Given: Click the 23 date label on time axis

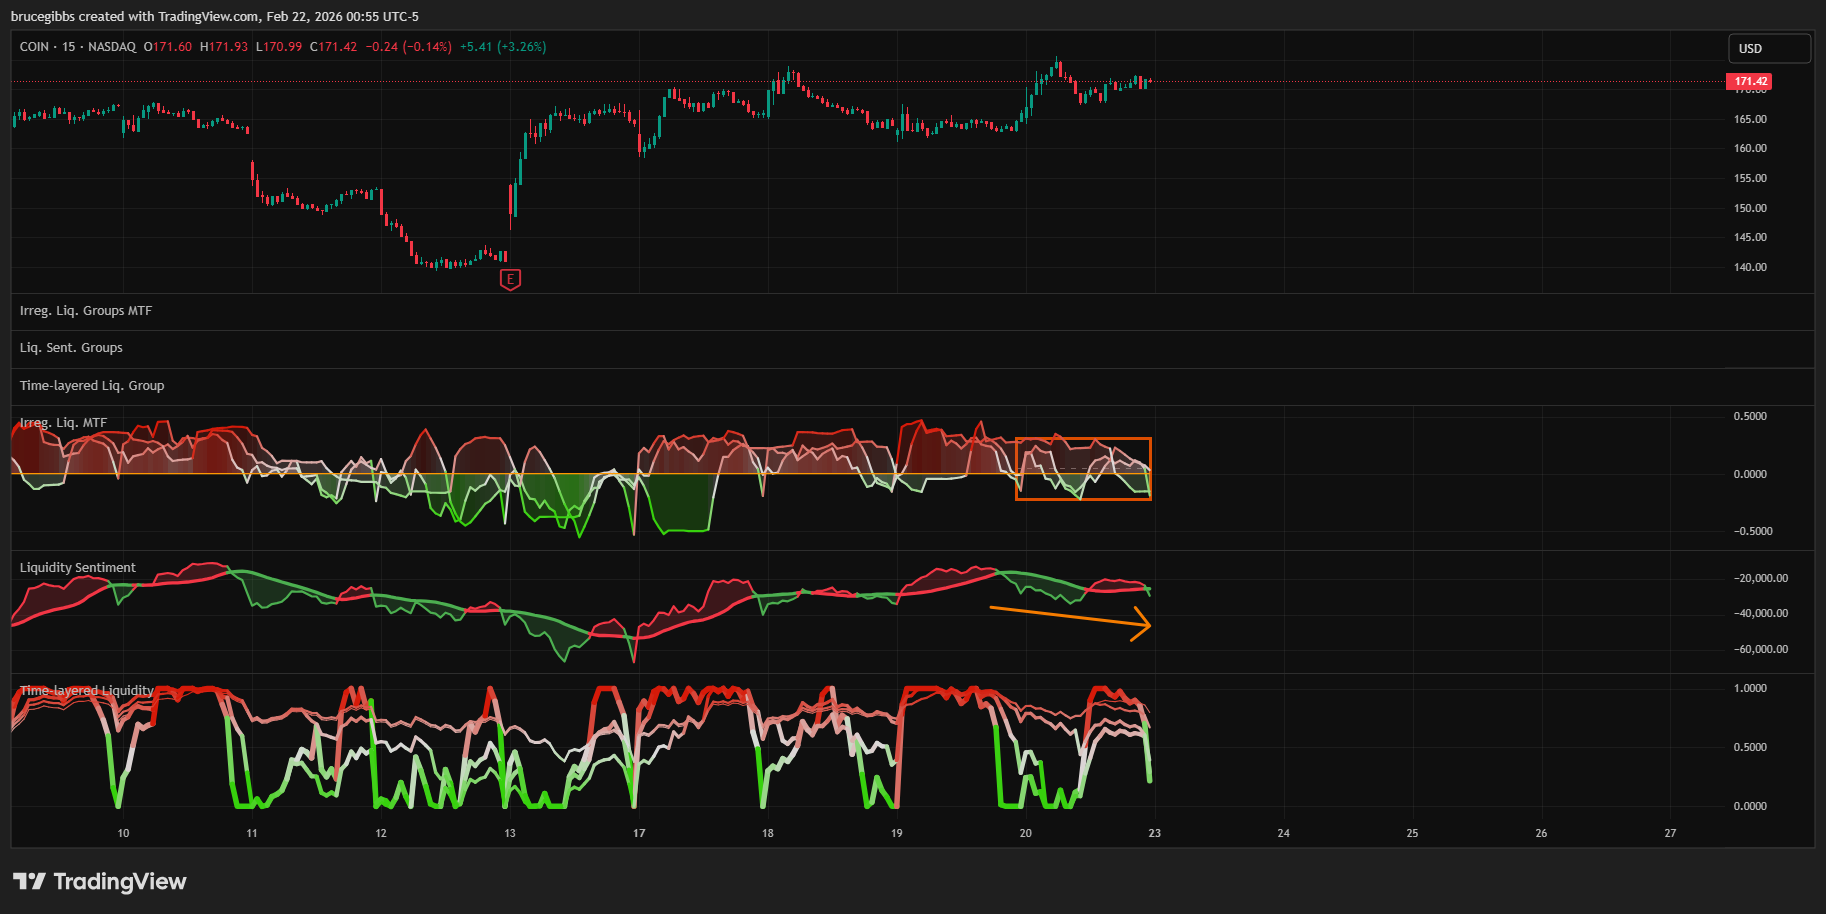Looking at the screenshot, I should tap(1154, 833).
